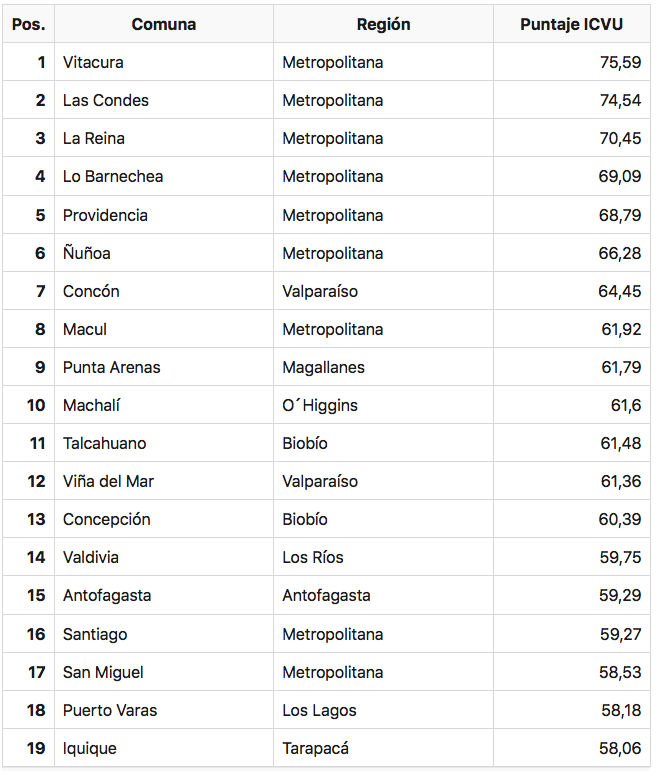Select the O´Higgins region cell
The height and width of the screenshot is (771, 657).
coord(383,405)
